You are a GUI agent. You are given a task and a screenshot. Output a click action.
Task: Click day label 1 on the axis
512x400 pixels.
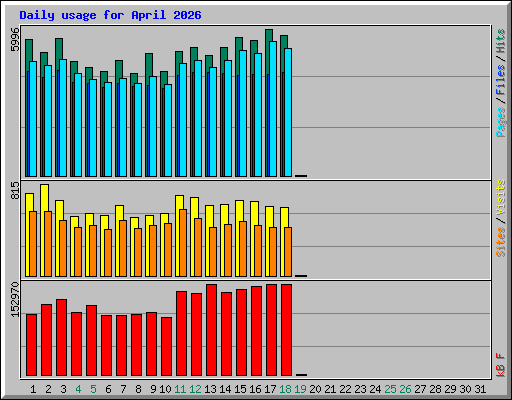(33, 389)
